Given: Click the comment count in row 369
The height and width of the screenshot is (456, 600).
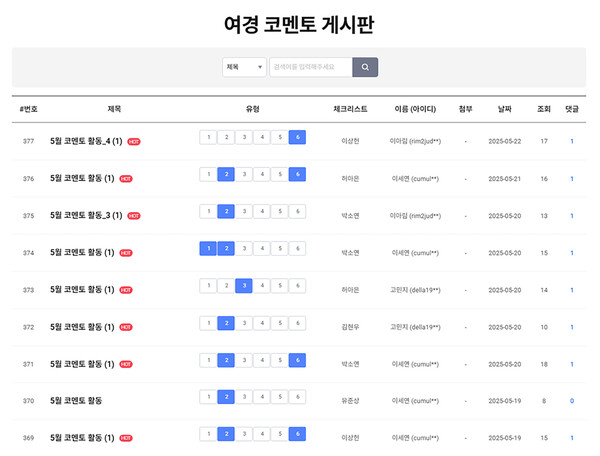Looking at the screenshot, I should [x=572, y=438].
